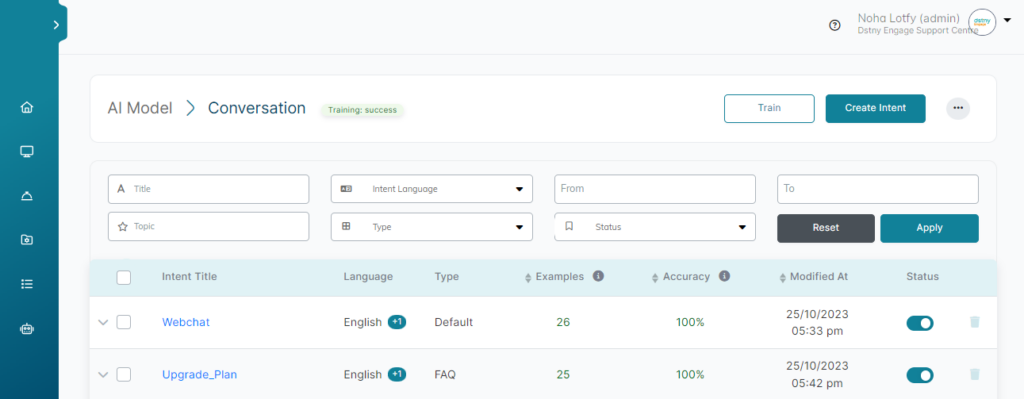
Task: Focus the Topic filter field
Action: [208, 227]
